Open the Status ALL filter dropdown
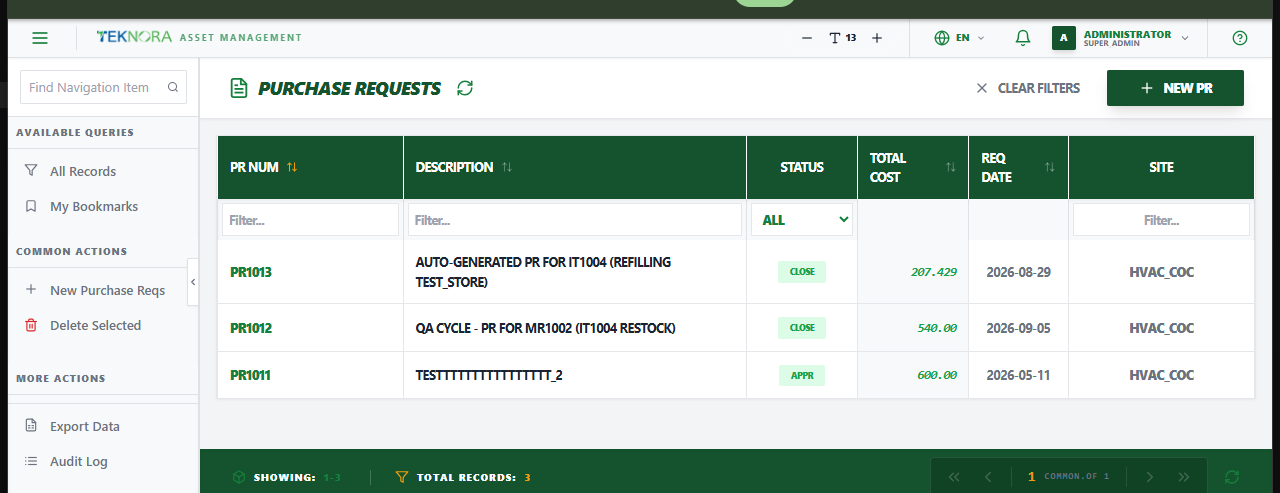The width and height of the screenshot is (1280, 493). (x=802, y=220)
